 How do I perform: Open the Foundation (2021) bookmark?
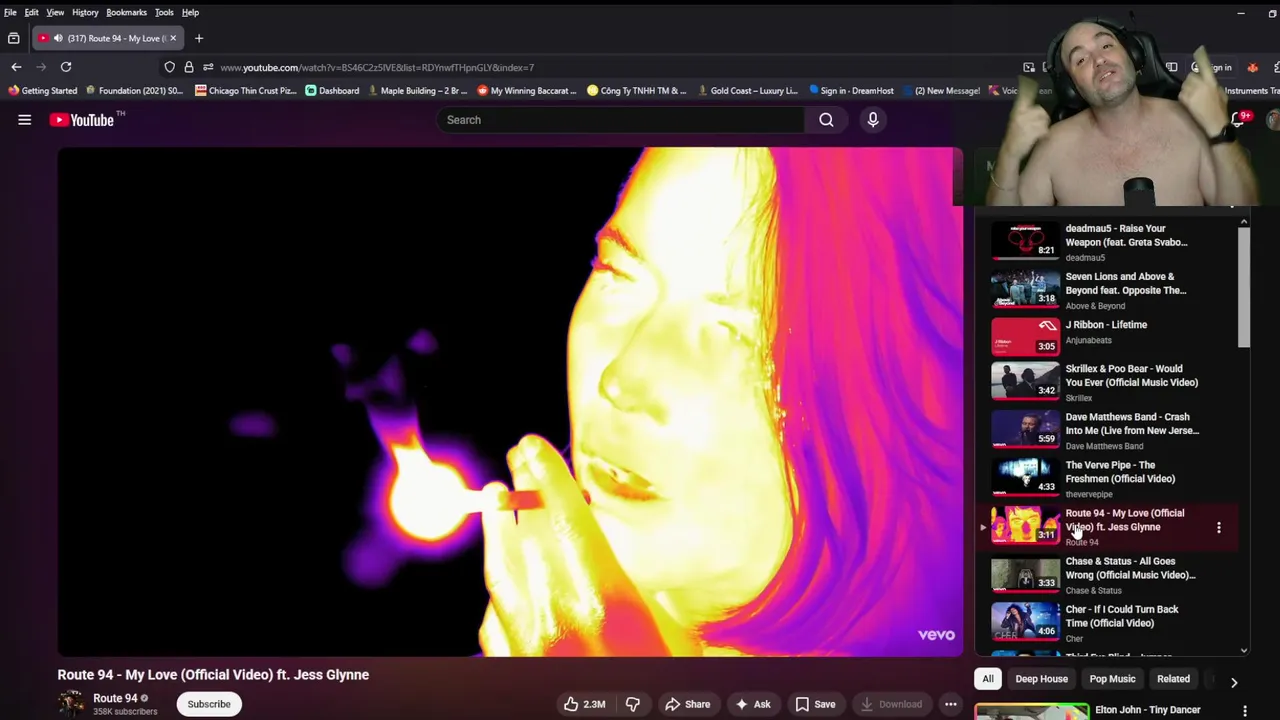point(135,91)
